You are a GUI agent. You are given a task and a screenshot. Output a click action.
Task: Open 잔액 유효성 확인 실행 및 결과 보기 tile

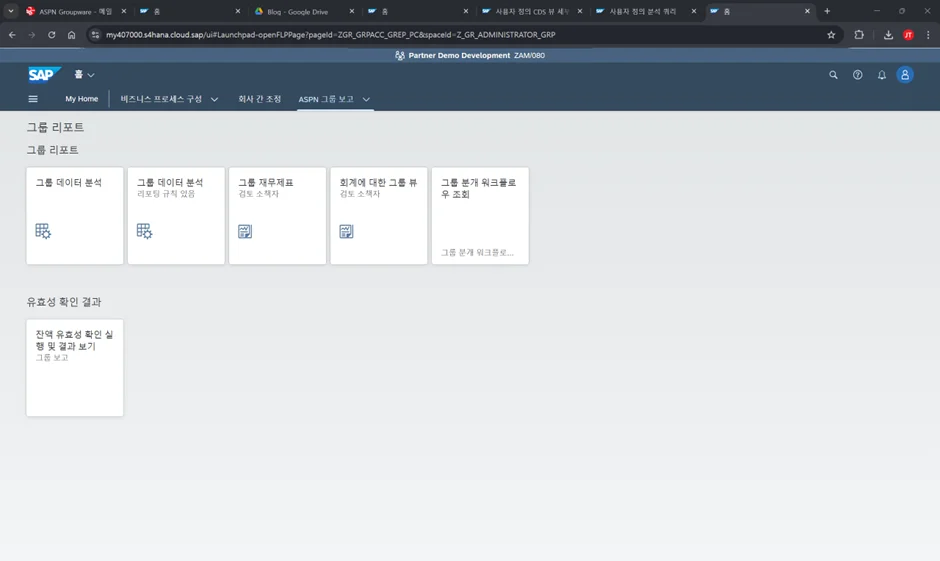pos(75,367)
